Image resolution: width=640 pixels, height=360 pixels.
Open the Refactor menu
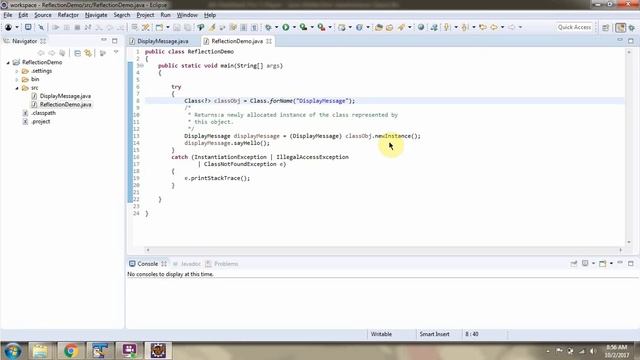coord(68,15)
